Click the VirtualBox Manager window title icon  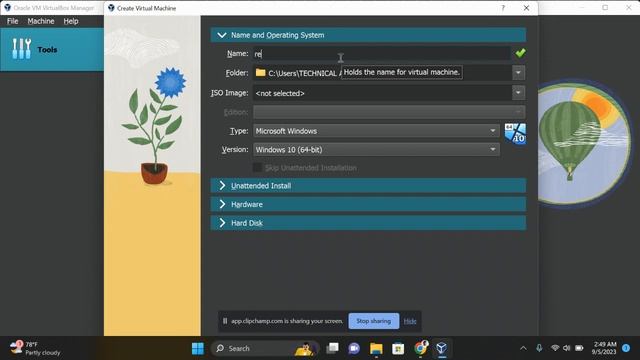click(7, 8)
